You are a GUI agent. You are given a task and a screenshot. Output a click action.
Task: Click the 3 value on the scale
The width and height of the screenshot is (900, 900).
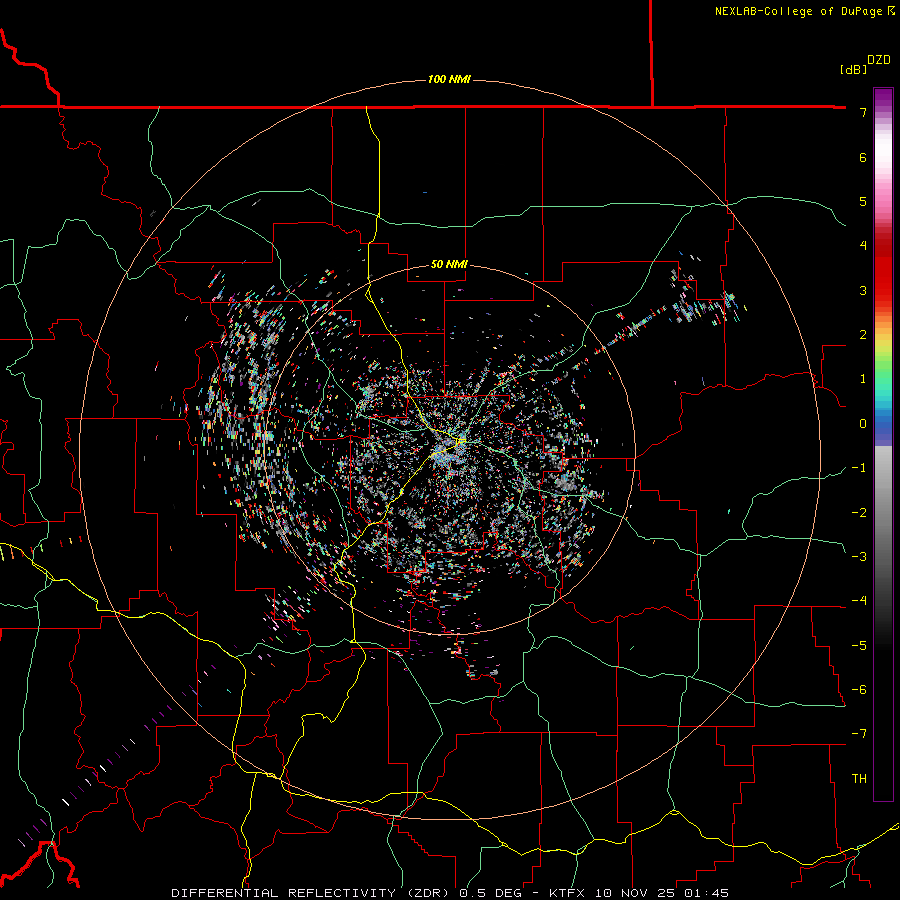coord(863,290)
